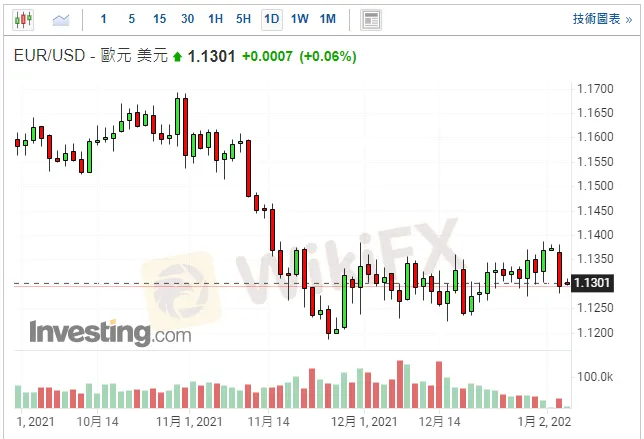
Task: Set the chart to 1M monthly
Action: click(327, 19)
